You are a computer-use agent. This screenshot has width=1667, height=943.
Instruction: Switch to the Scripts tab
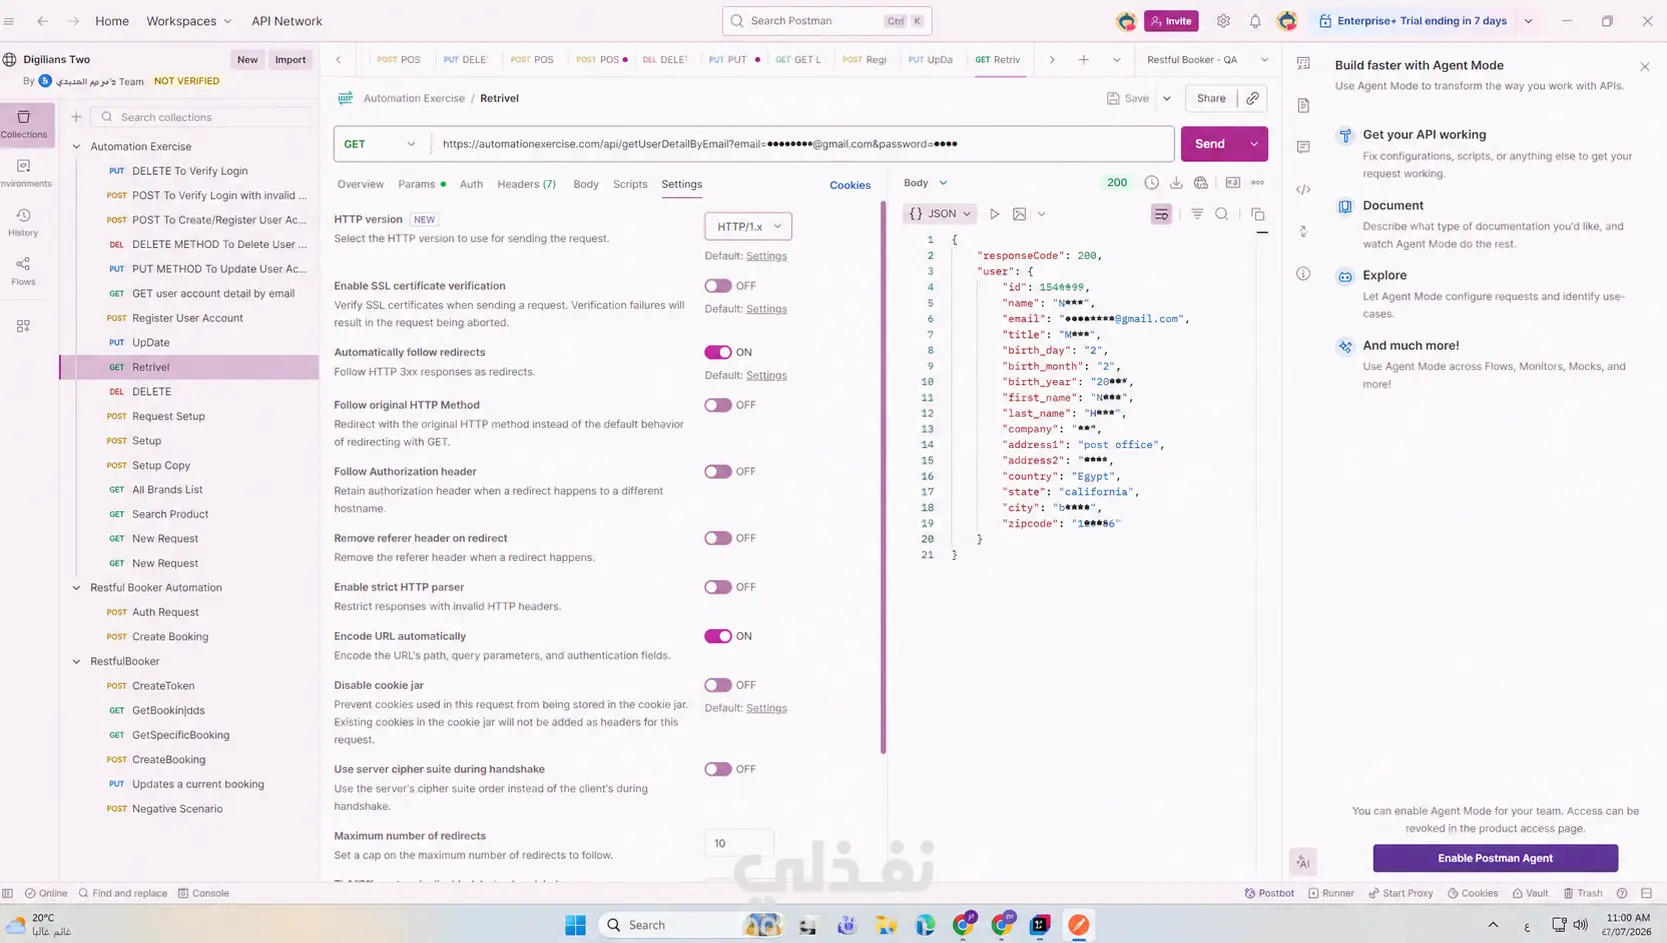(x=630, y=184)
